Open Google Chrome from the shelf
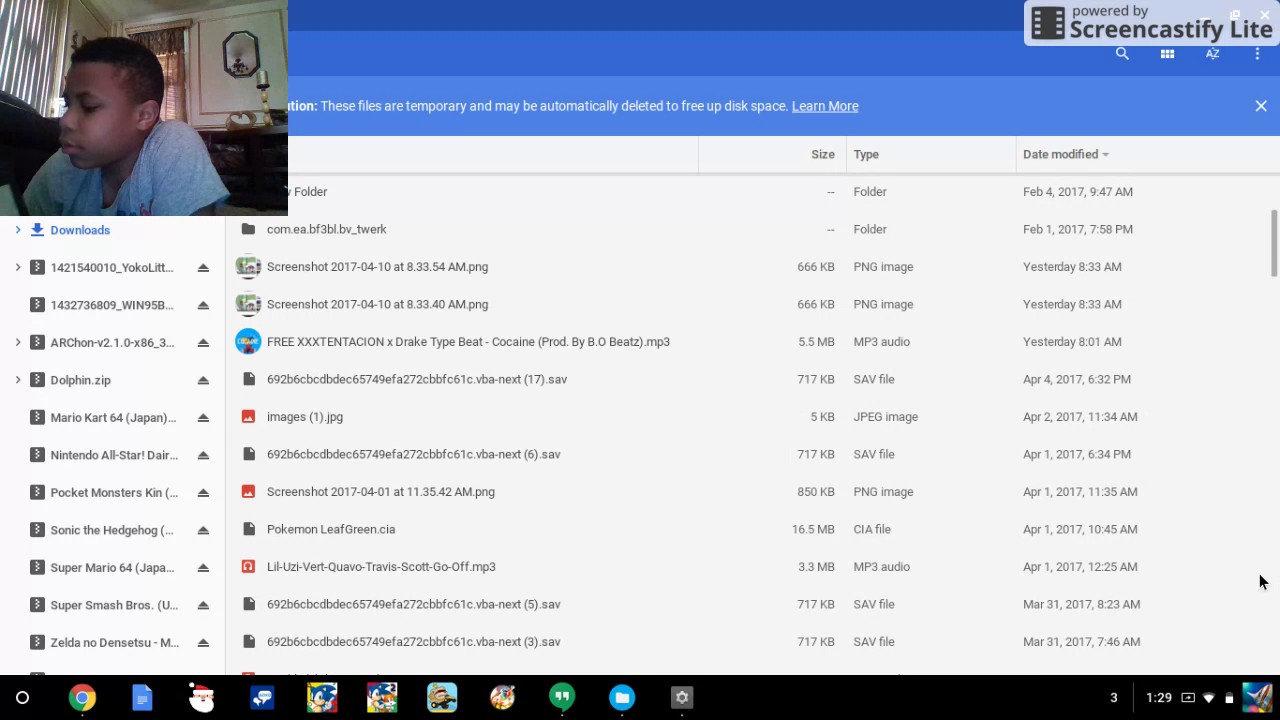The image size is (1280, 720). [82, 698]
